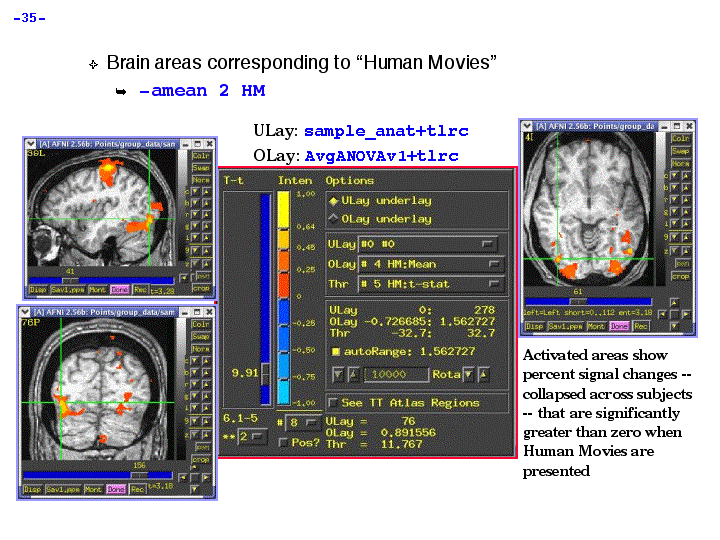This screenshot has width=720, height=540.
Task: Toggle the autoRange checkbox
Action: coord(335,352)
